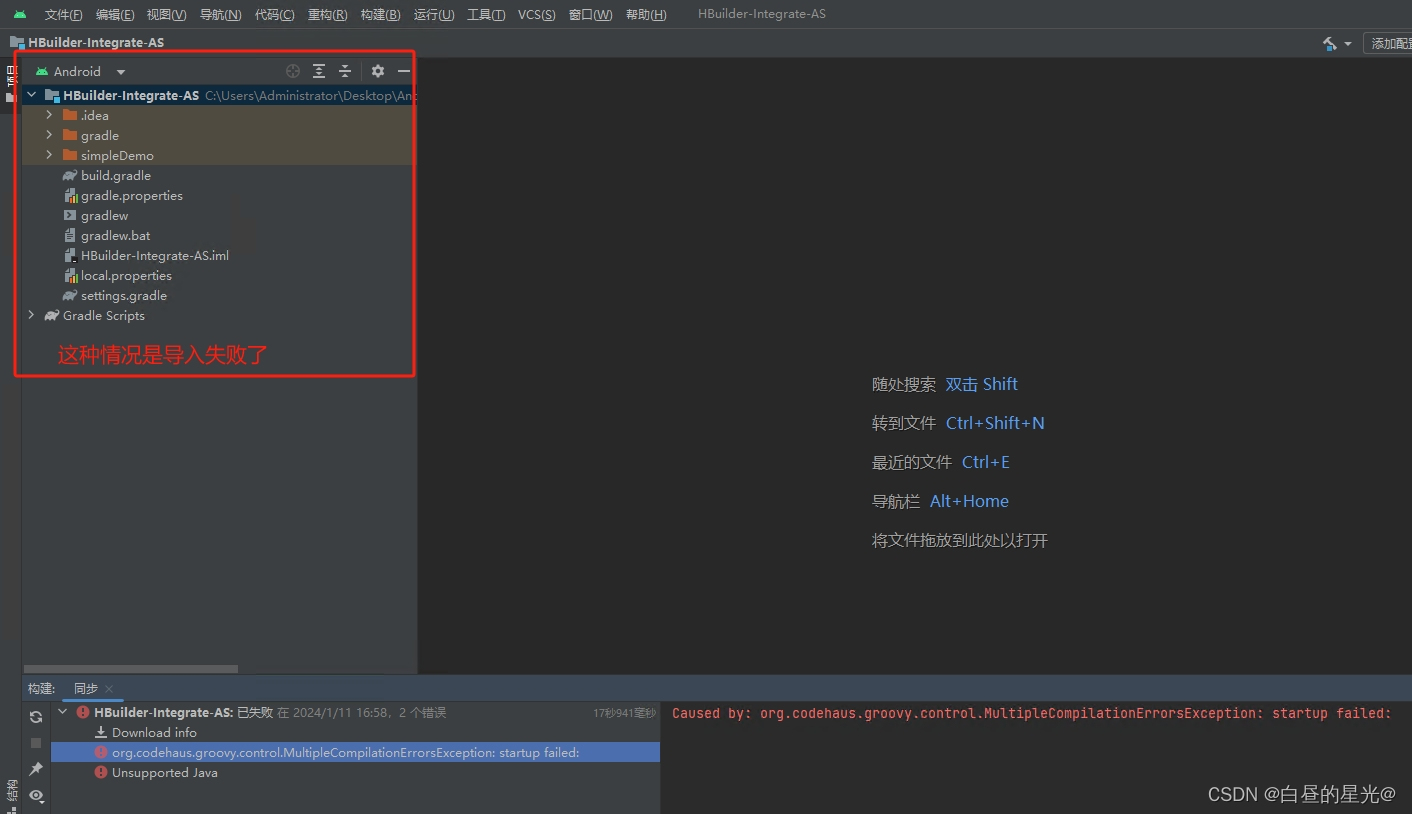Open the 文件(F) menu
The image size is (1412, 814).
pos(63,14)
